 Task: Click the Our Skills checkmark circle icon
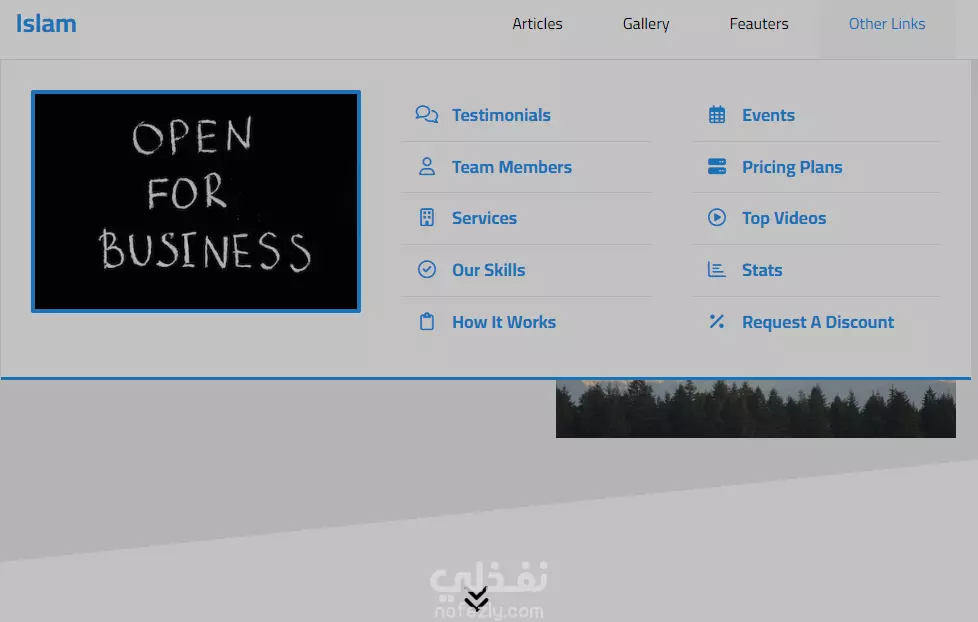click(427, 270)
